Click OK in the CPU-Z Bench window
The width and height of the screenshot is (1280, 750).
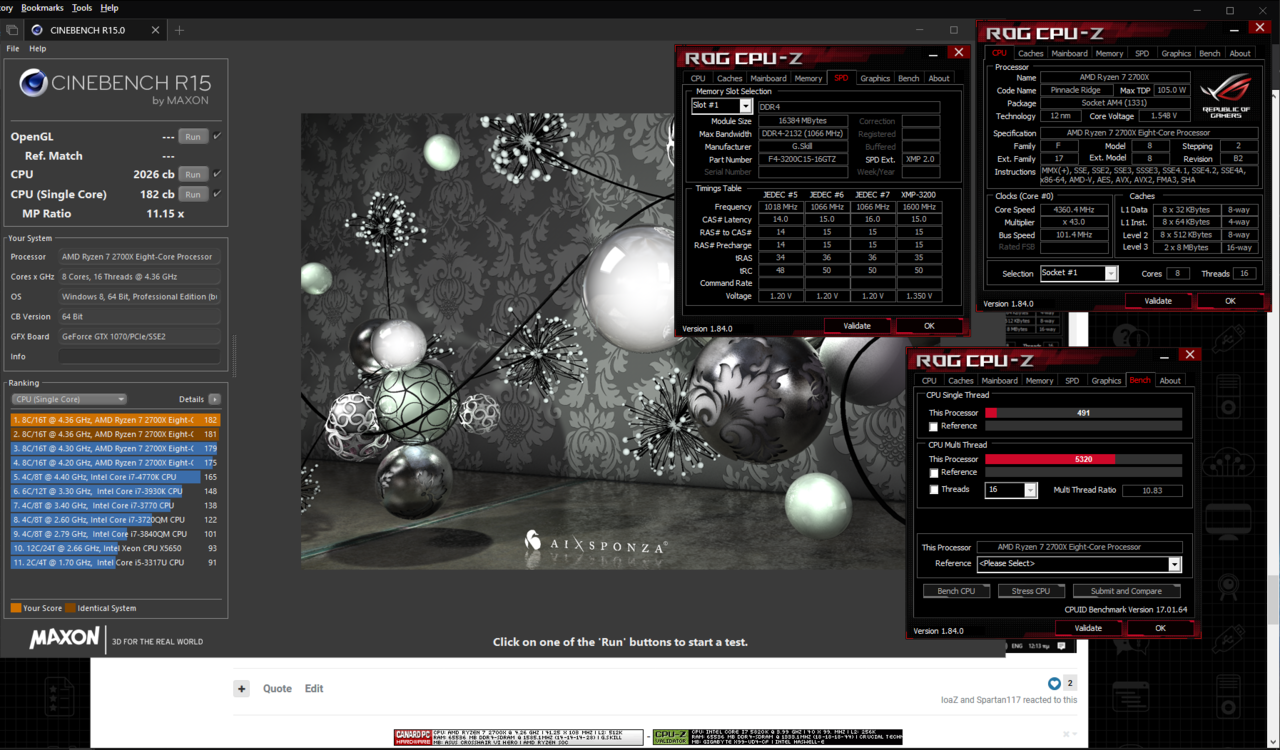(x=1160, y=628)
